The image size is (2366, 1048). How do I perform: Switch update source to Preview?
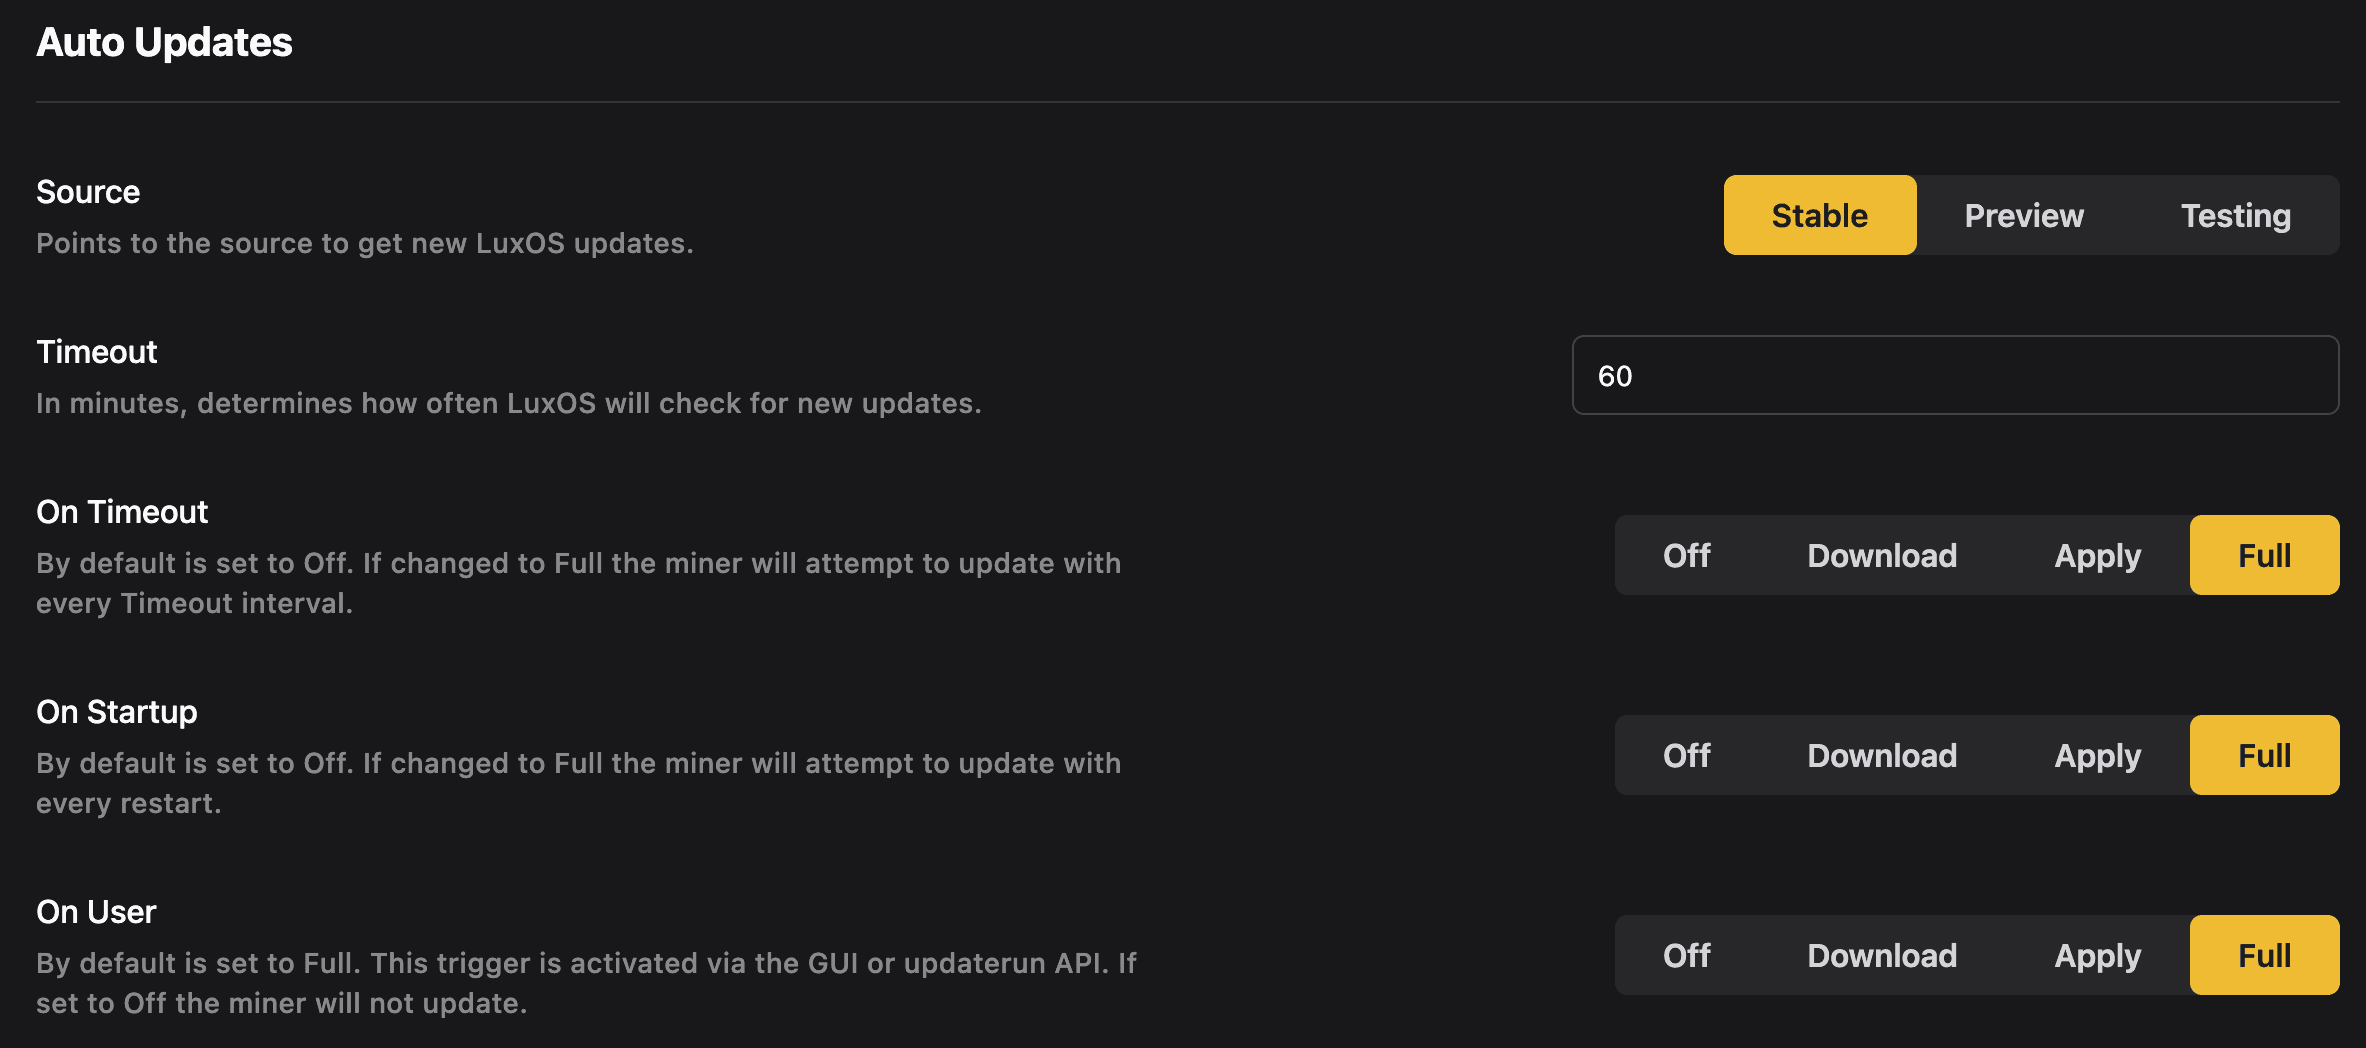click(x=2023, y=215)
